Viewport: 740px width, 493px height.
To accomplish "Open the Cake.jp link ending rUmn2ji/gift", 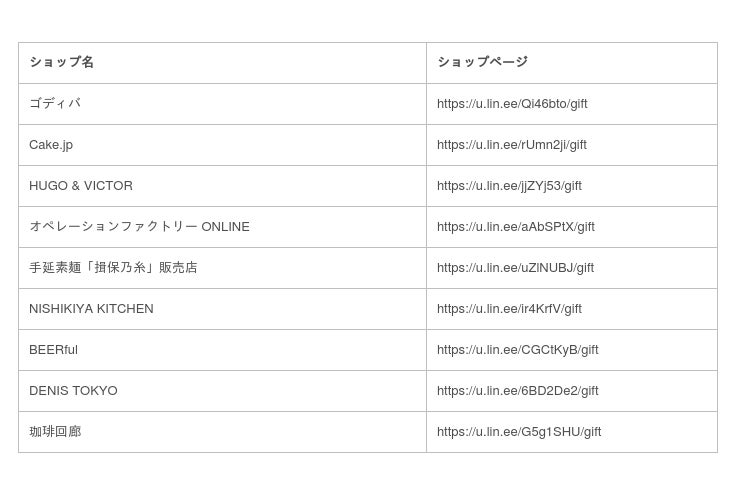I will 512,145.
